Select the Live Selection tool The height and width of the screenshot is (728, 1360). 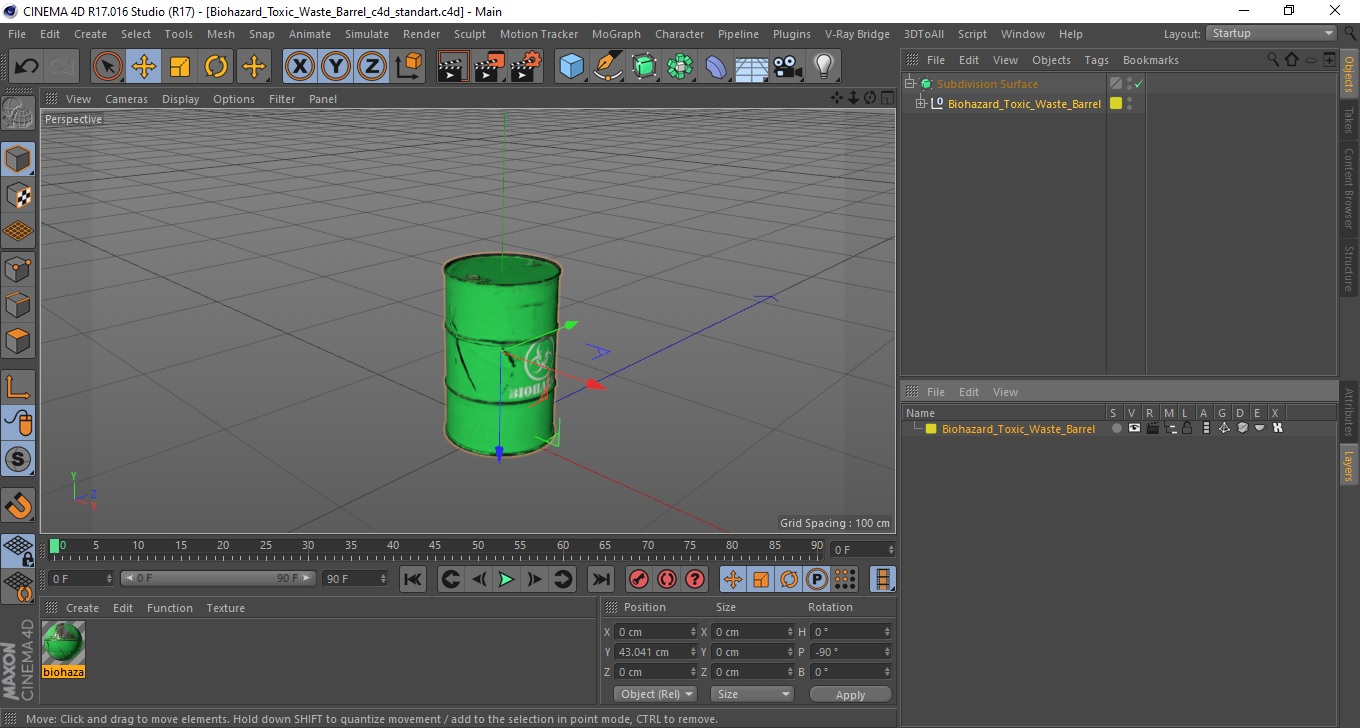(x=108, y=67)
